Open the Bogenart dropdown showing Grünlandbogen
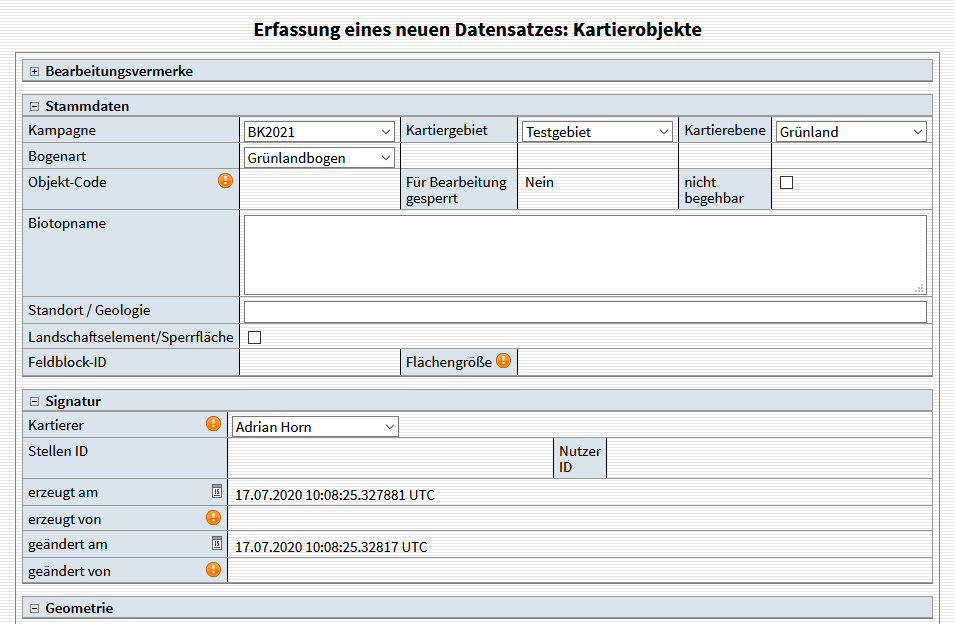The width and height of the screenshot is (955, 624). point(319,157)
